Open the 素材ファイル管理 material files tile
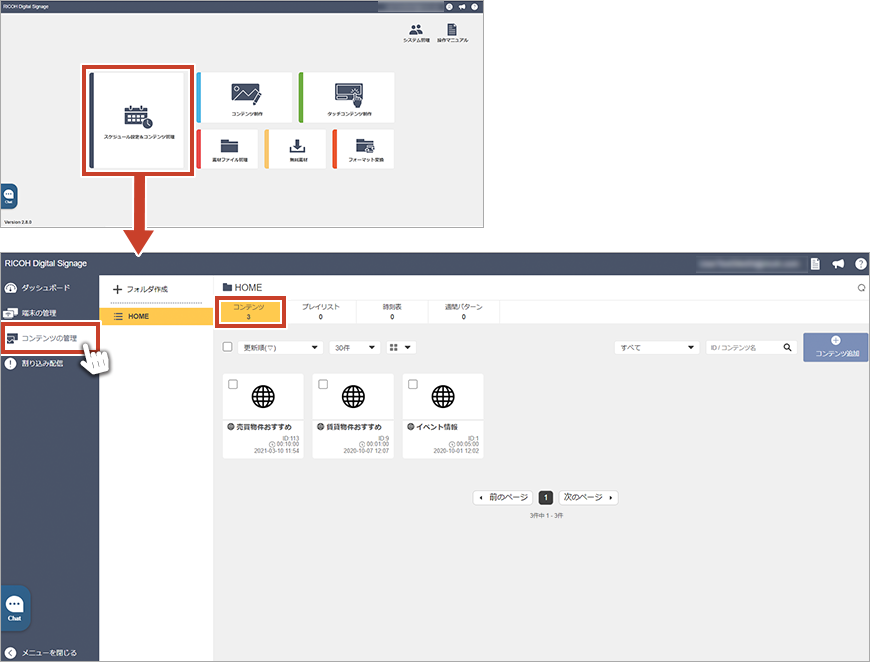The height and width of the screenshot is (662, 870). pyautogui.click(x=228, y=149)
